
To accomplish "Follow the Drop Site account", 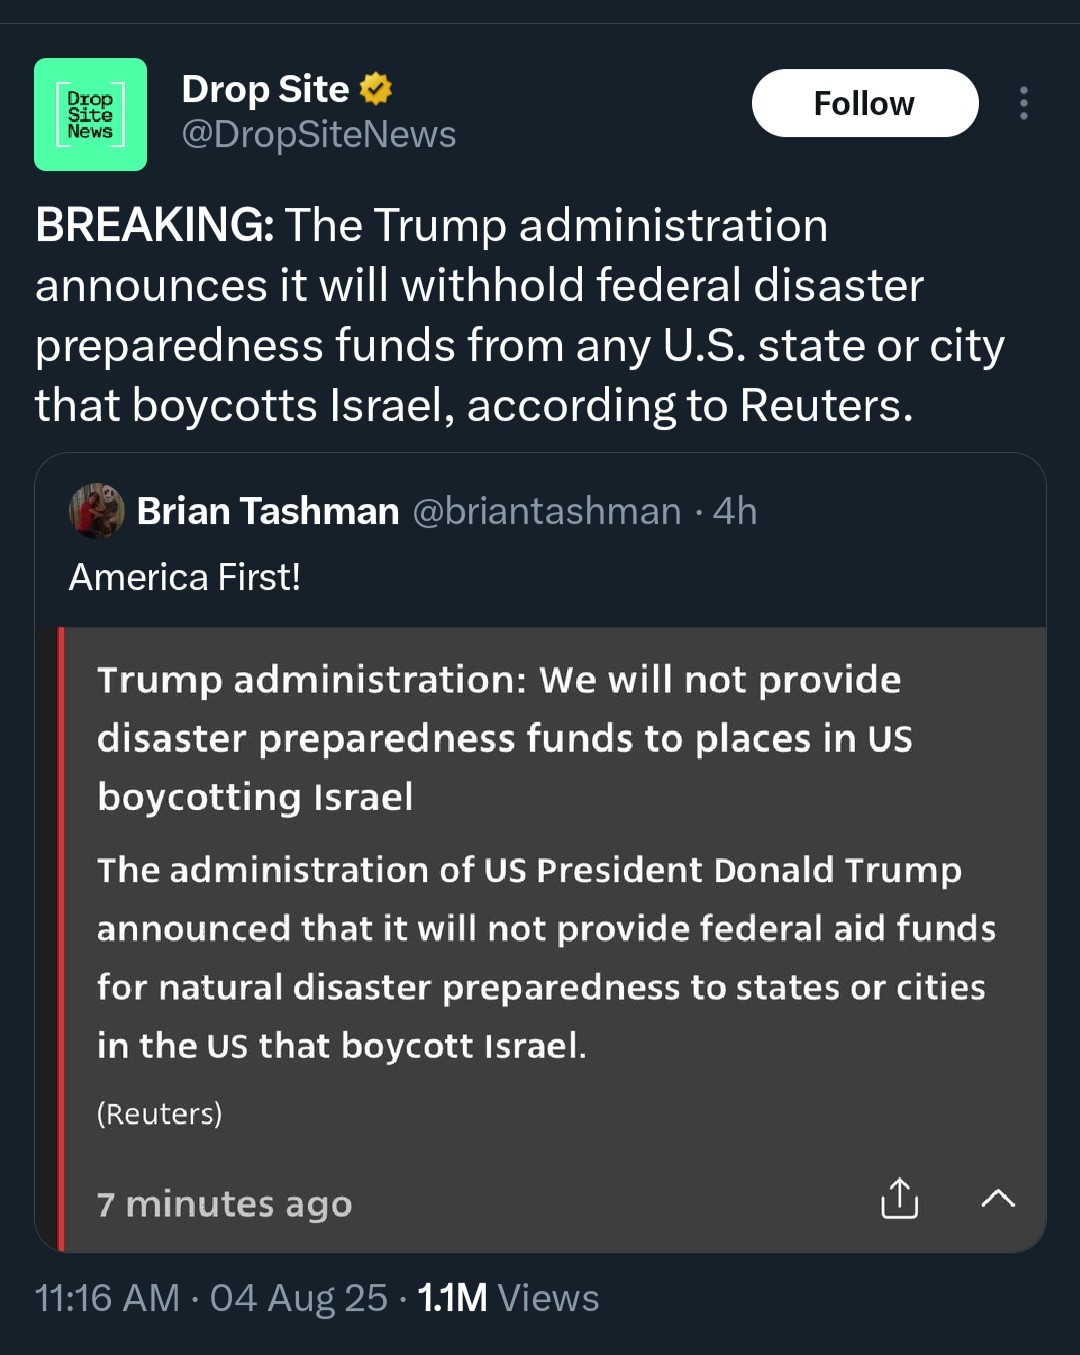I will (x=864, y=103).
